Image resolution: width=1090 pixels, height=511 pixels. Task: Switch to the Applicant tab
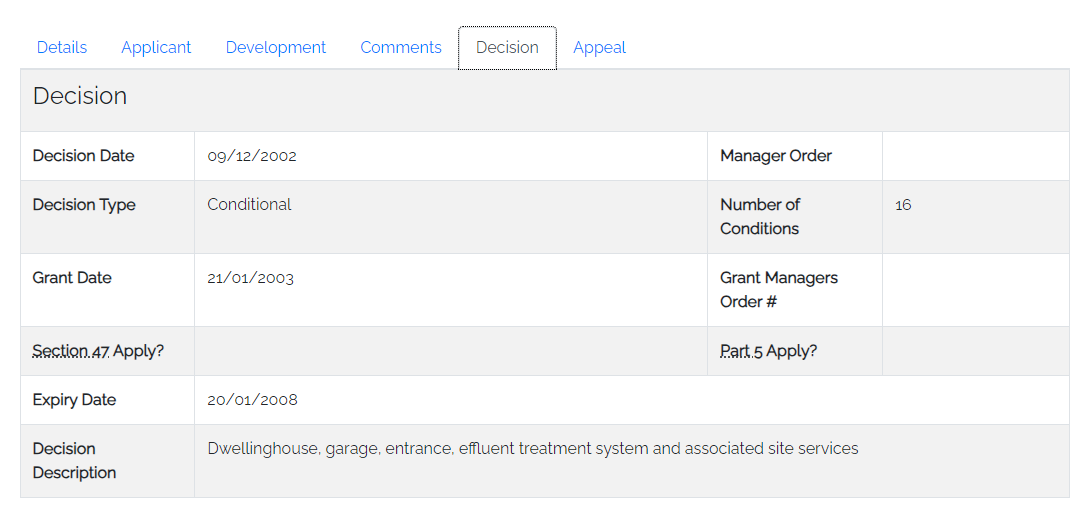[156, 47]
